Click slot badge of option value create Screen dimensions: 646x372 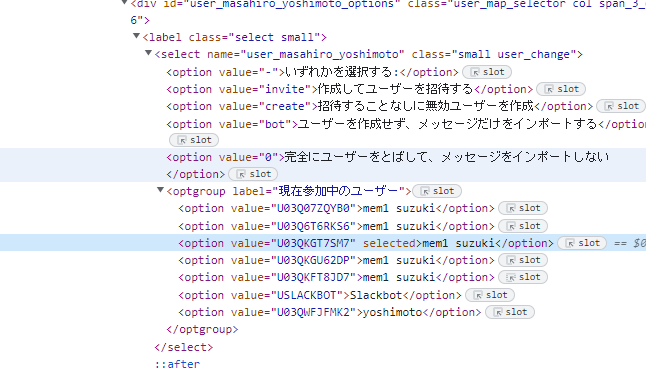[621, 106]
